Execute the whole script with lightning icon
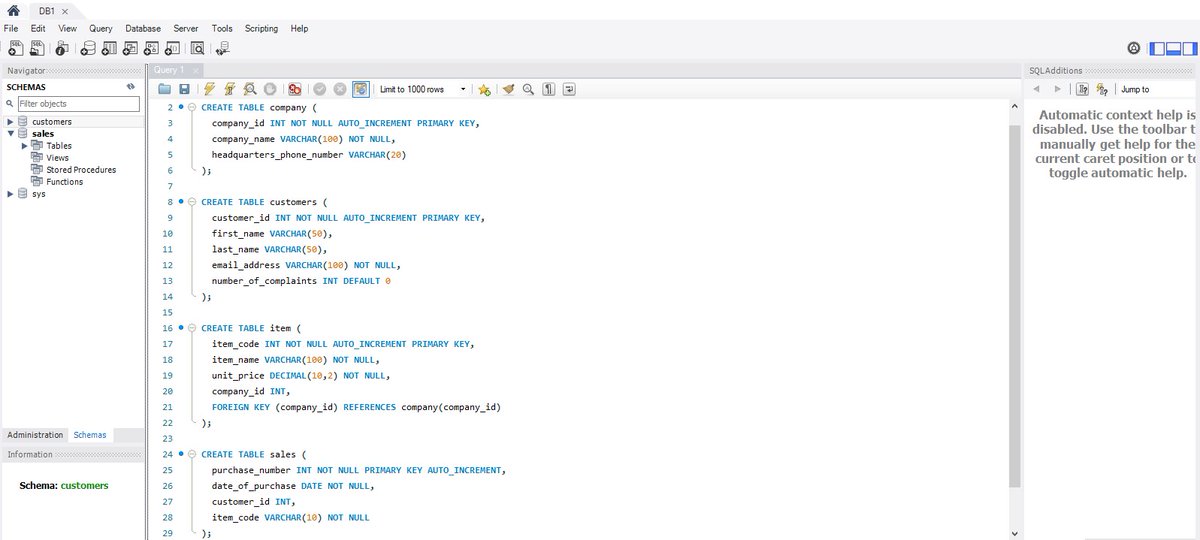 [x=209, y=89]
